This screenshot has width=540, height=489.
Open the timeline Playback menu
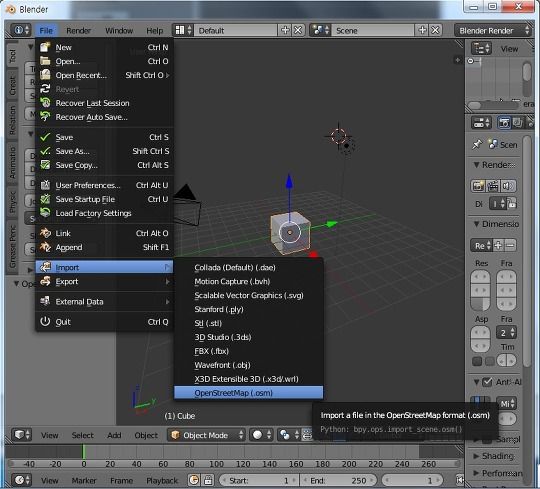tap(162, 480)
